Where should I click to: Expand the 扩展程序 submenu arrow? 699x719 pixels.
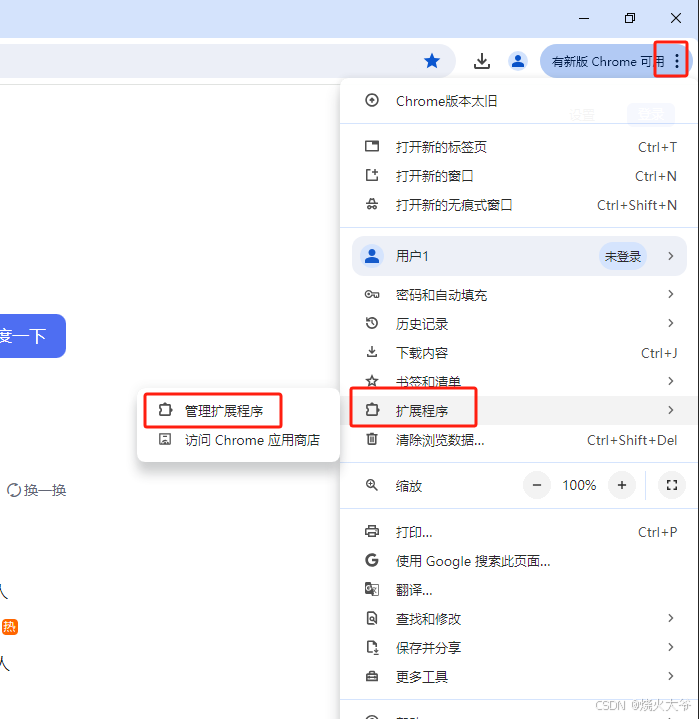click(671, 410)
